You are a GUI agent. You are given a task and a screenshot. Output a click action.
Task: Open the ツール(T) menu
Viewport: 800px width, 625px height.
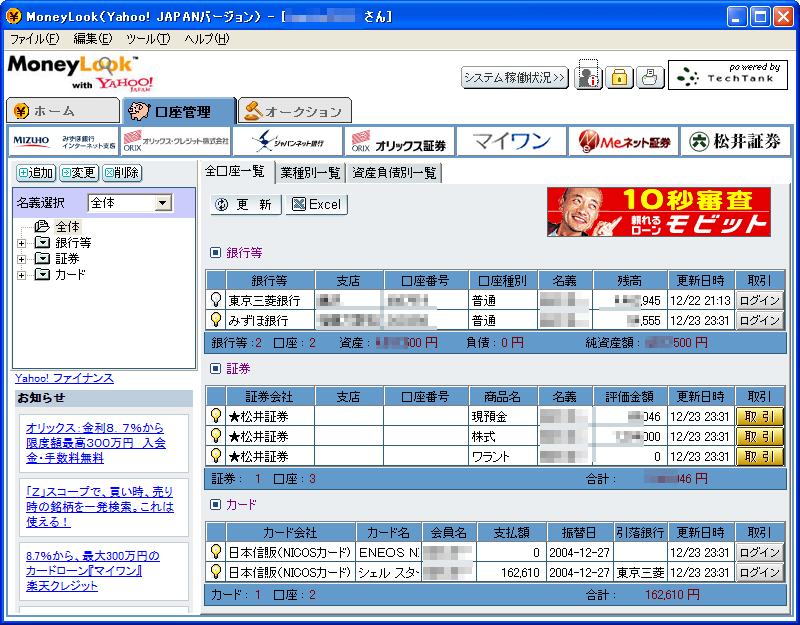click(x=148, y=39)
